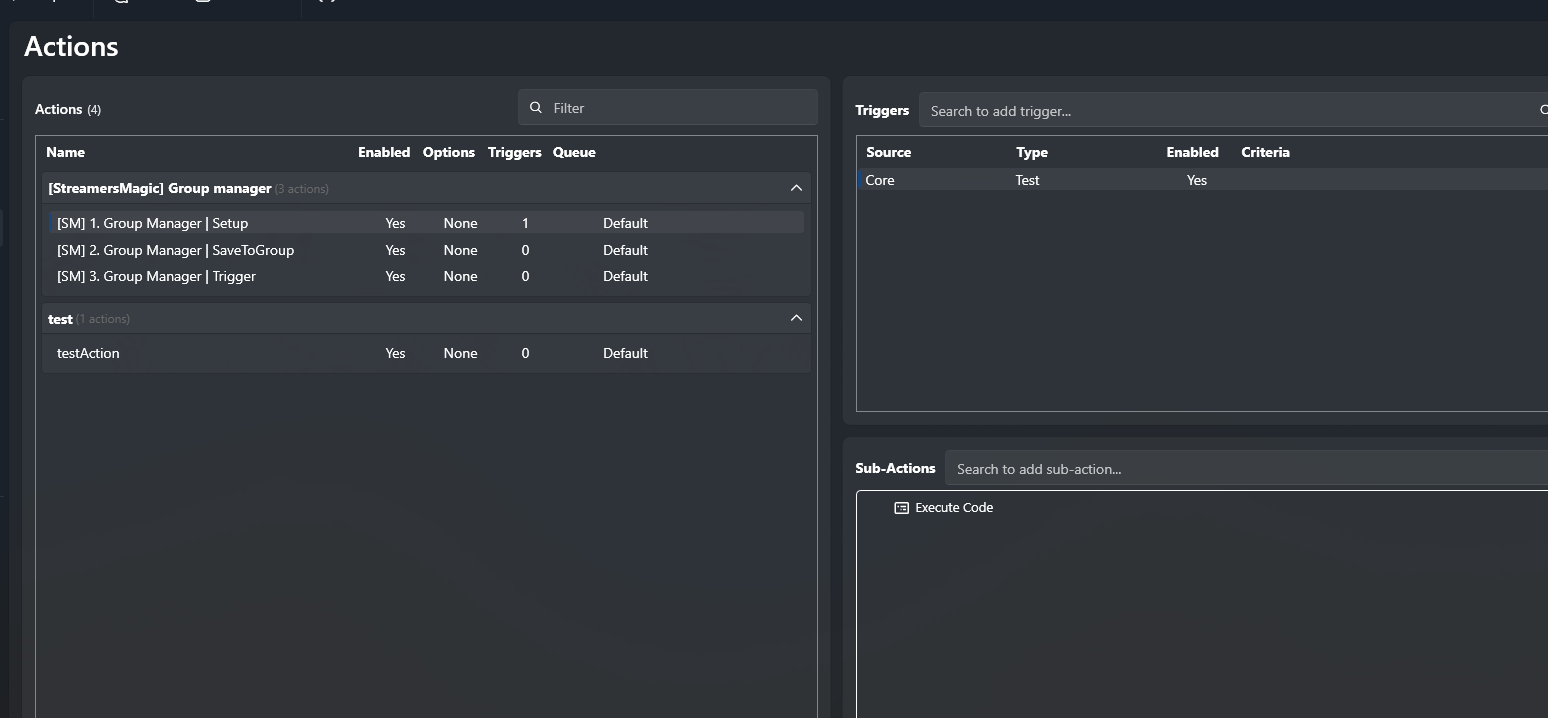Click the search icon in the Filter box
Viewport: 1548px width, 718px height.
[536, 108]
